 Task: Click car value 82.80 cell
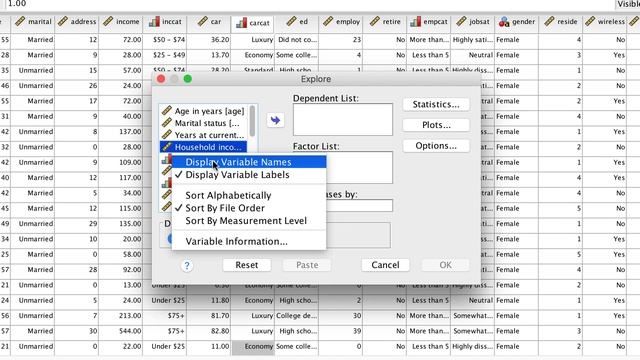[x=209, y=331]
